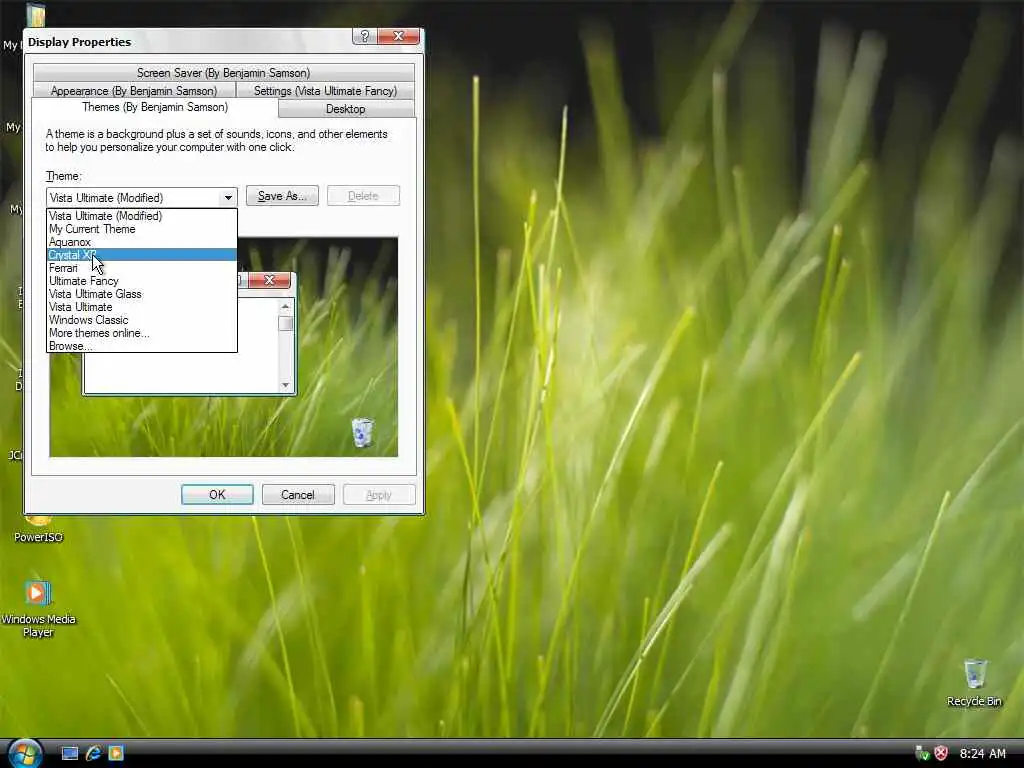Click the system clock showing 8:24 AM
This screenshot has width=1024, height=768.
click(x=982, y=754)
